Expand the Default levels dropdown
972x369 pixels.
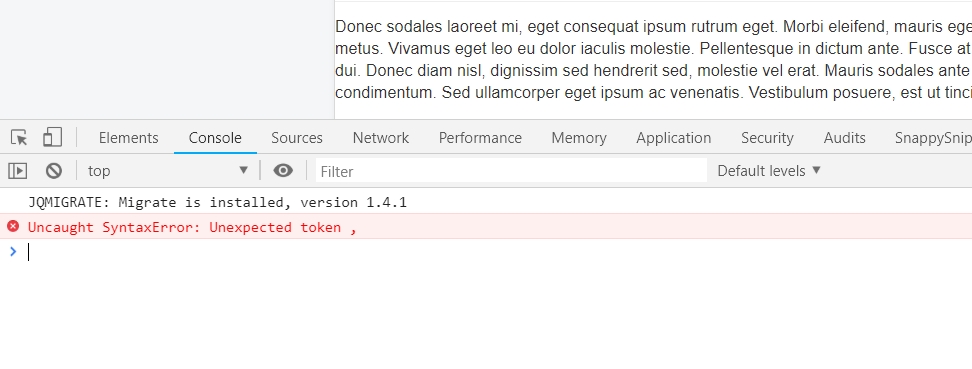(x=769, y=171)
